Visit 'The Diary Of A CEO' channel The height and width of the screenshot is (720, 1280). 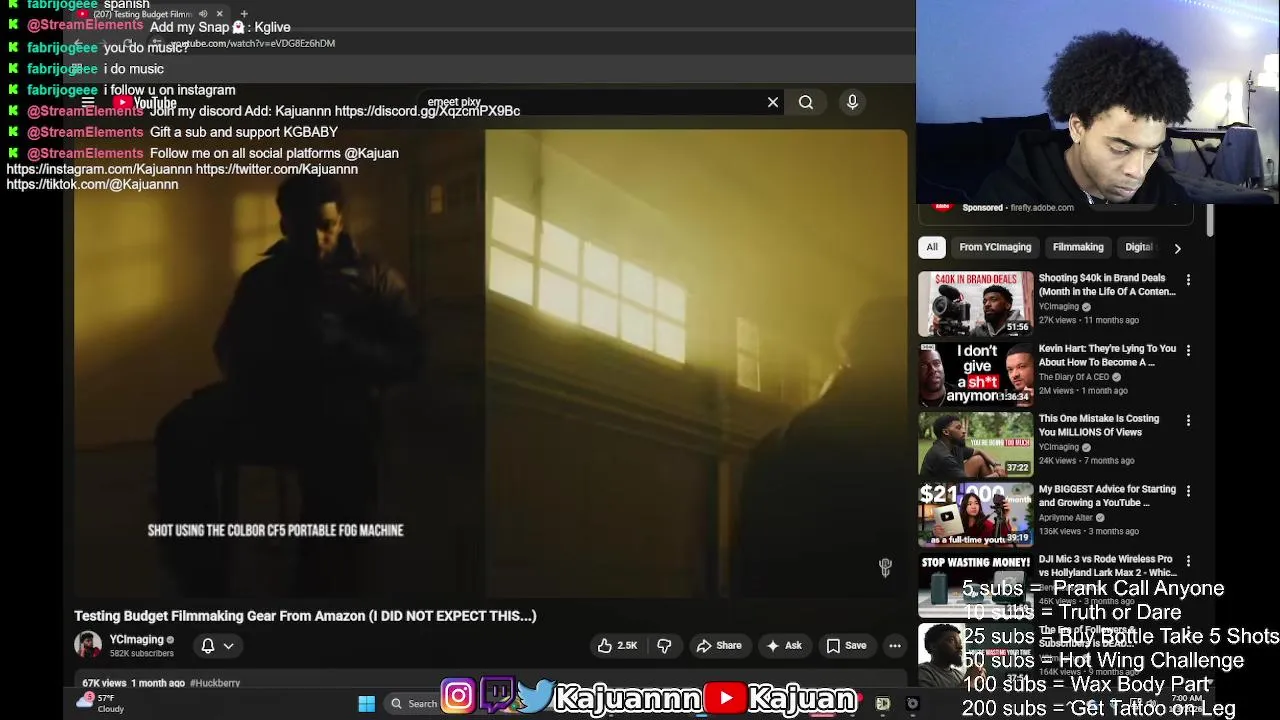1073,377
